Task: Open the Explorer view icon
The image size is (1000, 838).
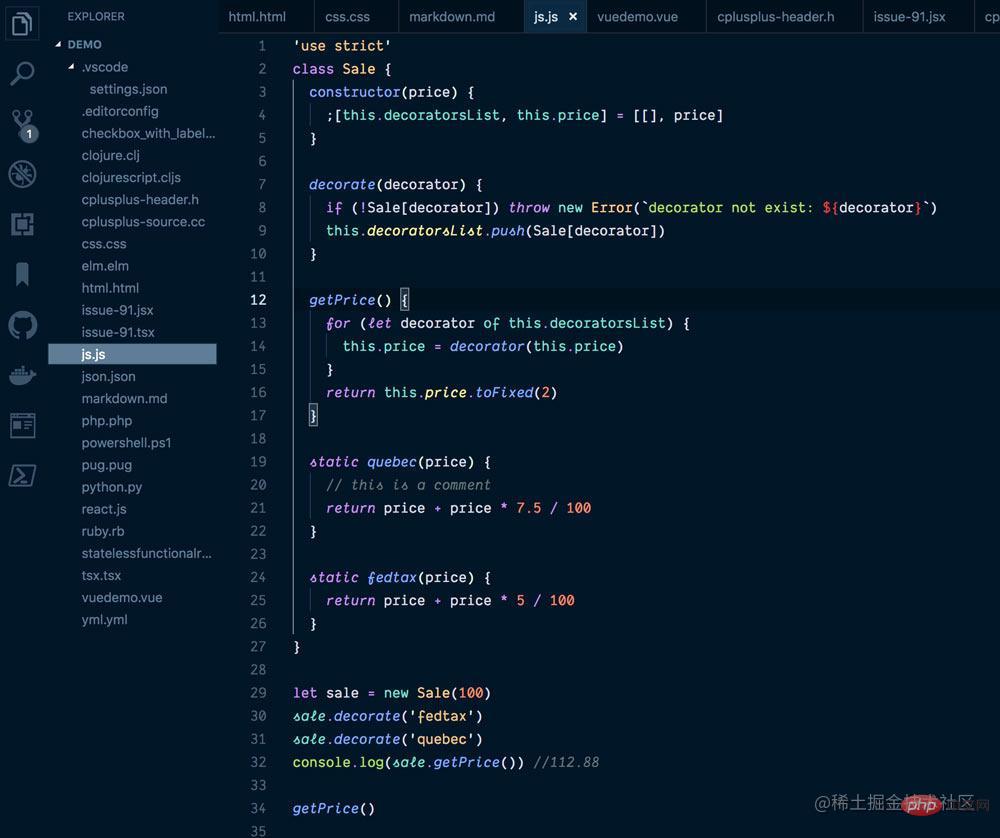Action: click(x=23, y=23)
